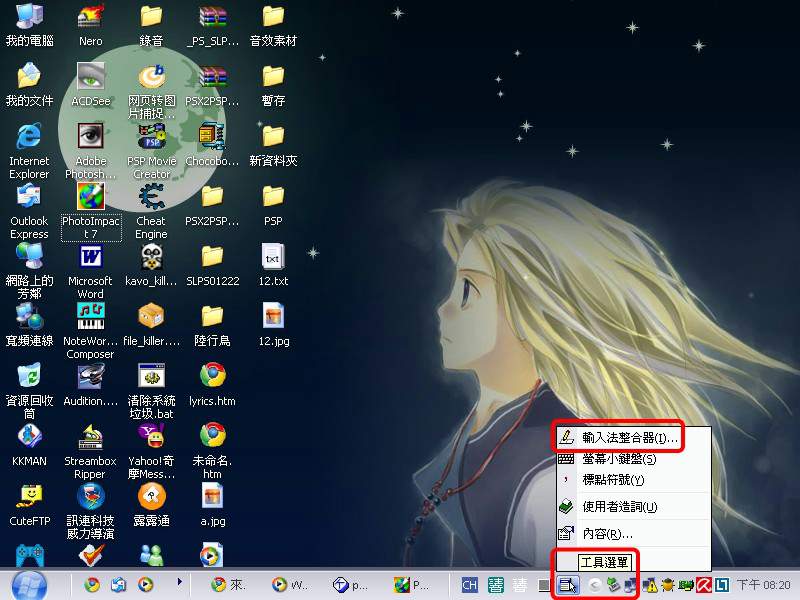800x600 pixels.
Task: Select the Cheat Engine icon
Action: (151, 212)
